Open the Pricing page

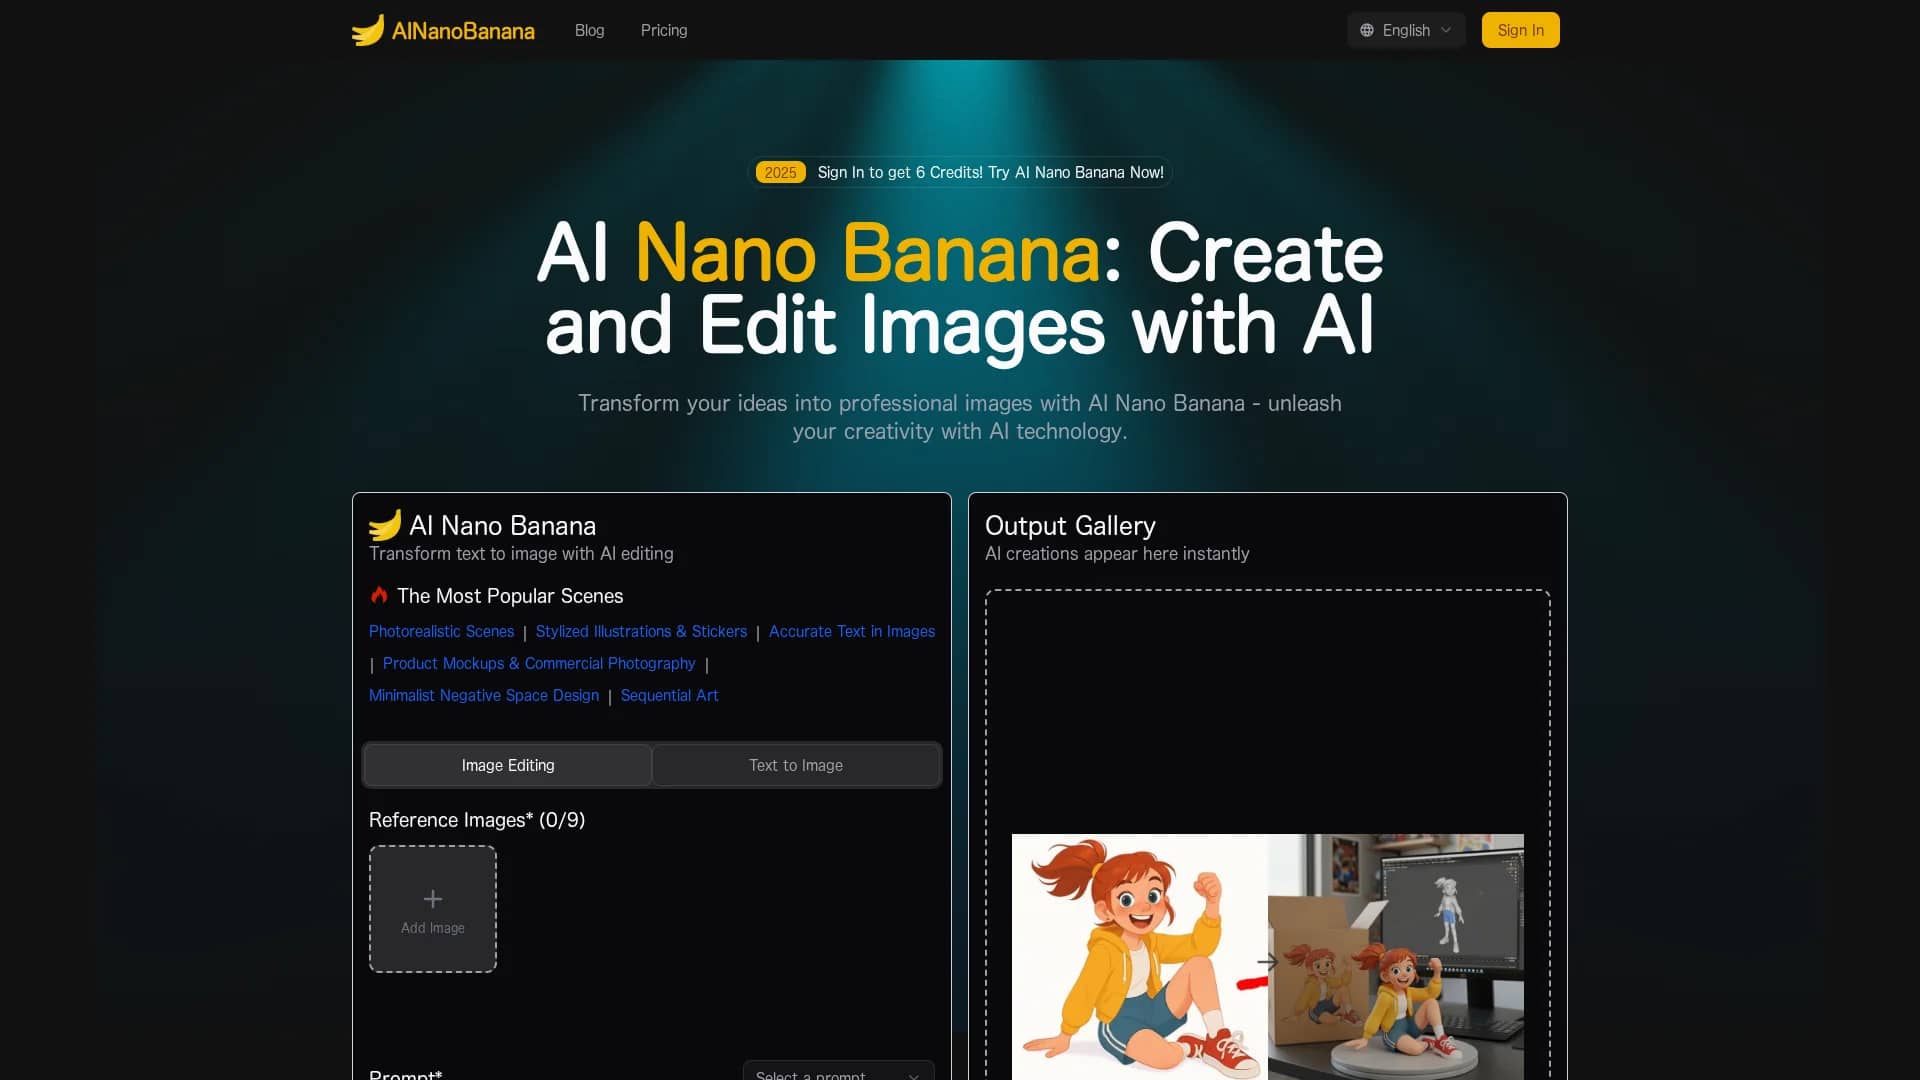[x=664, y=30]
